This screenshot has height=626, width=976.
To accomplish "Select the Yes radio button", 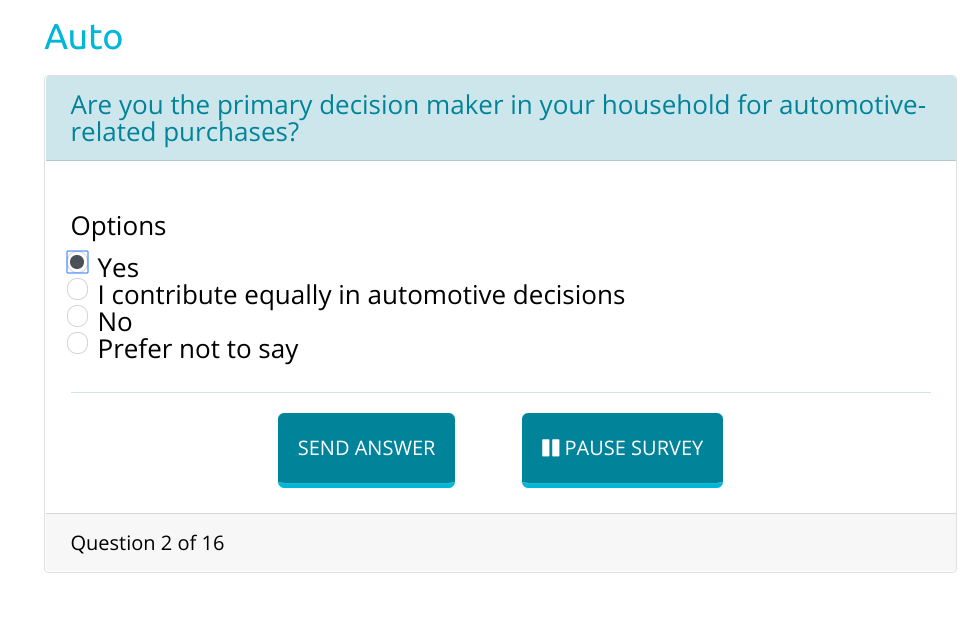I will 77,262.
